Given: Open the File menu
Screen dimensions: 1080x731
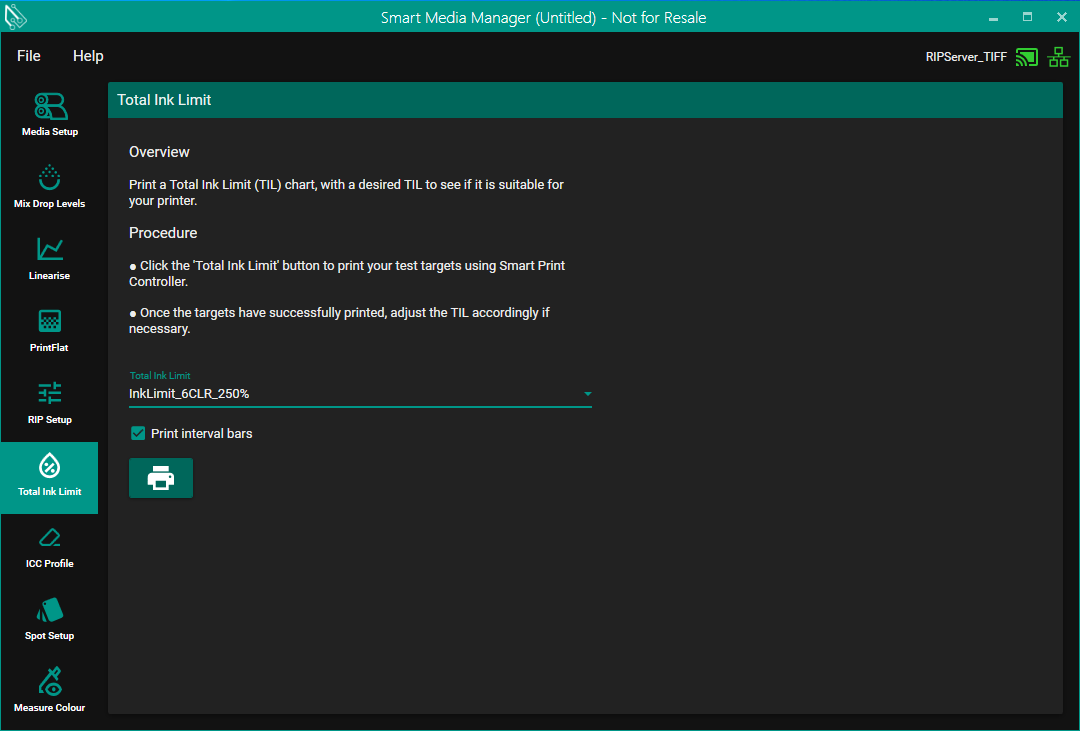Looking at the screenshot, I should point(29,56).
